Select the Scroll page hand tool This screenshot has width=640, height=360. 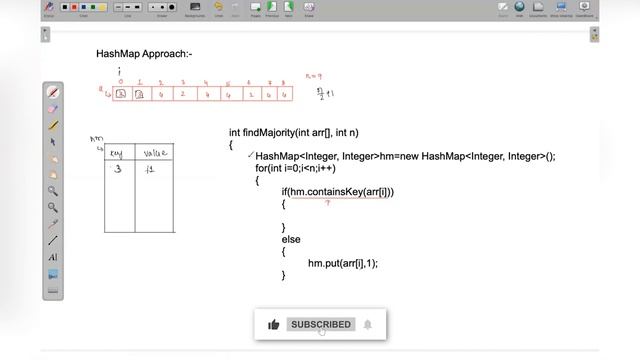point(53,175)
